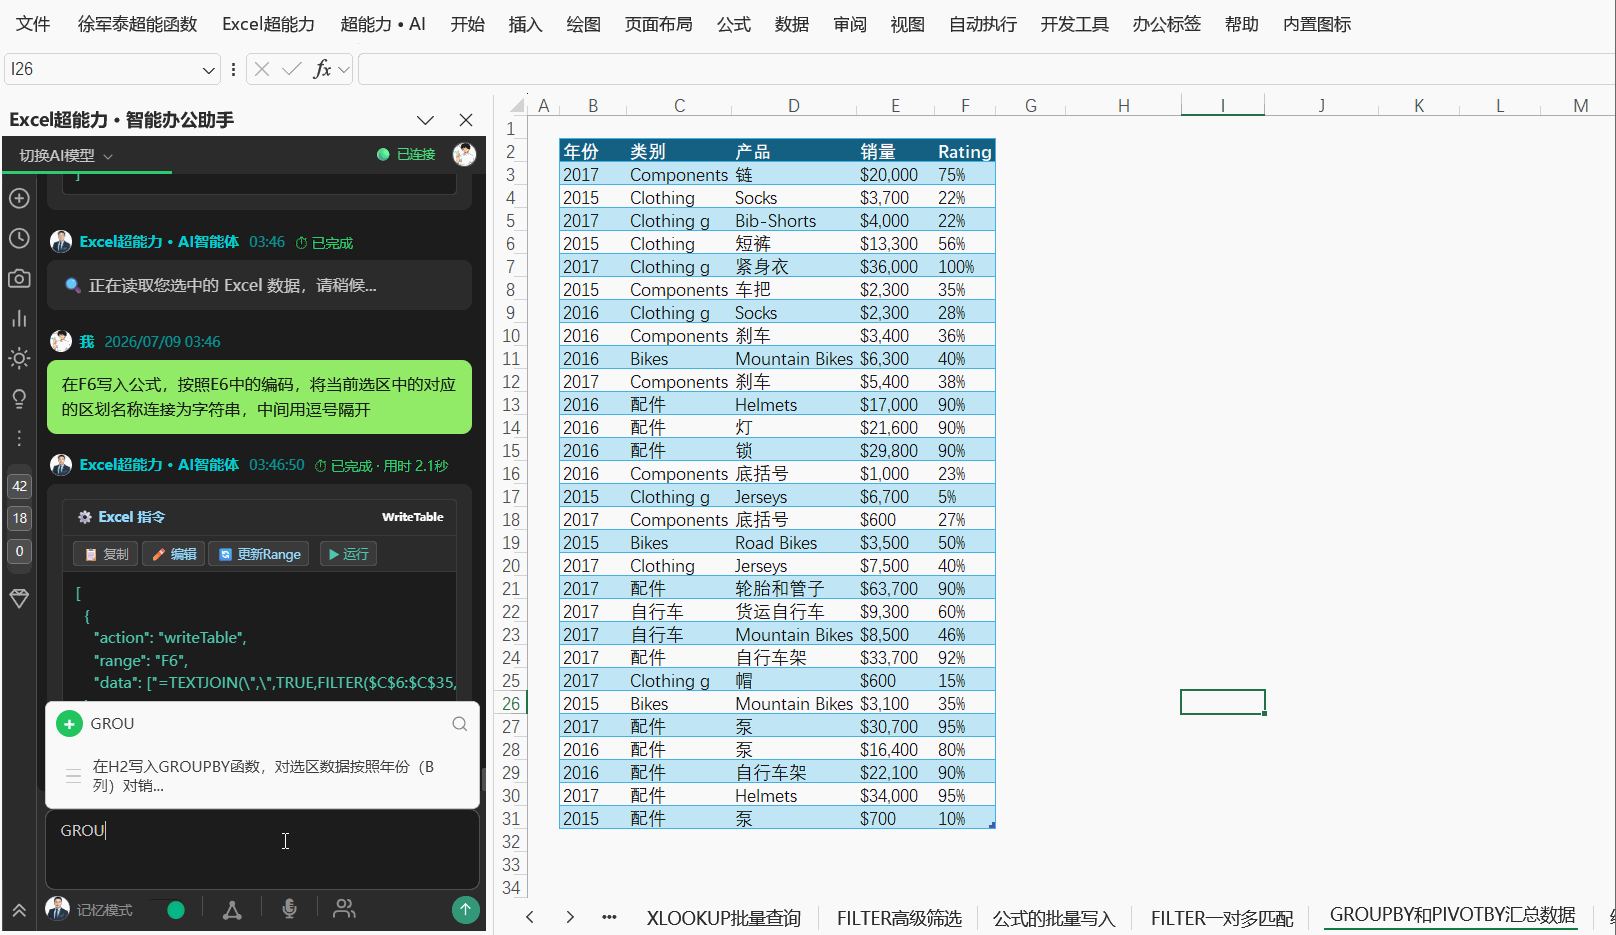The height and width of the screenshot is (935, 1616).
Task: Switch to the FILTER一对多匹配 sheet tab
Action: (1221, 918)
